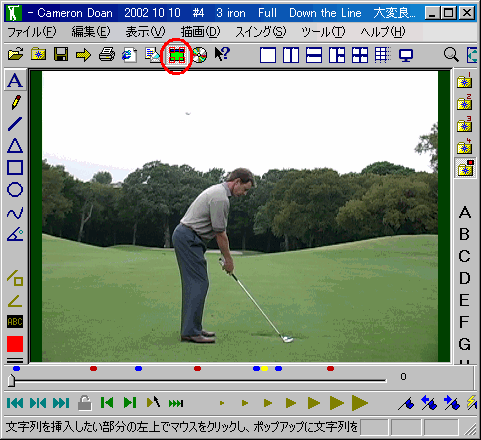Step back one frame (green)
This screenshot has height=440, width=481.
click(x=107, y=403)
